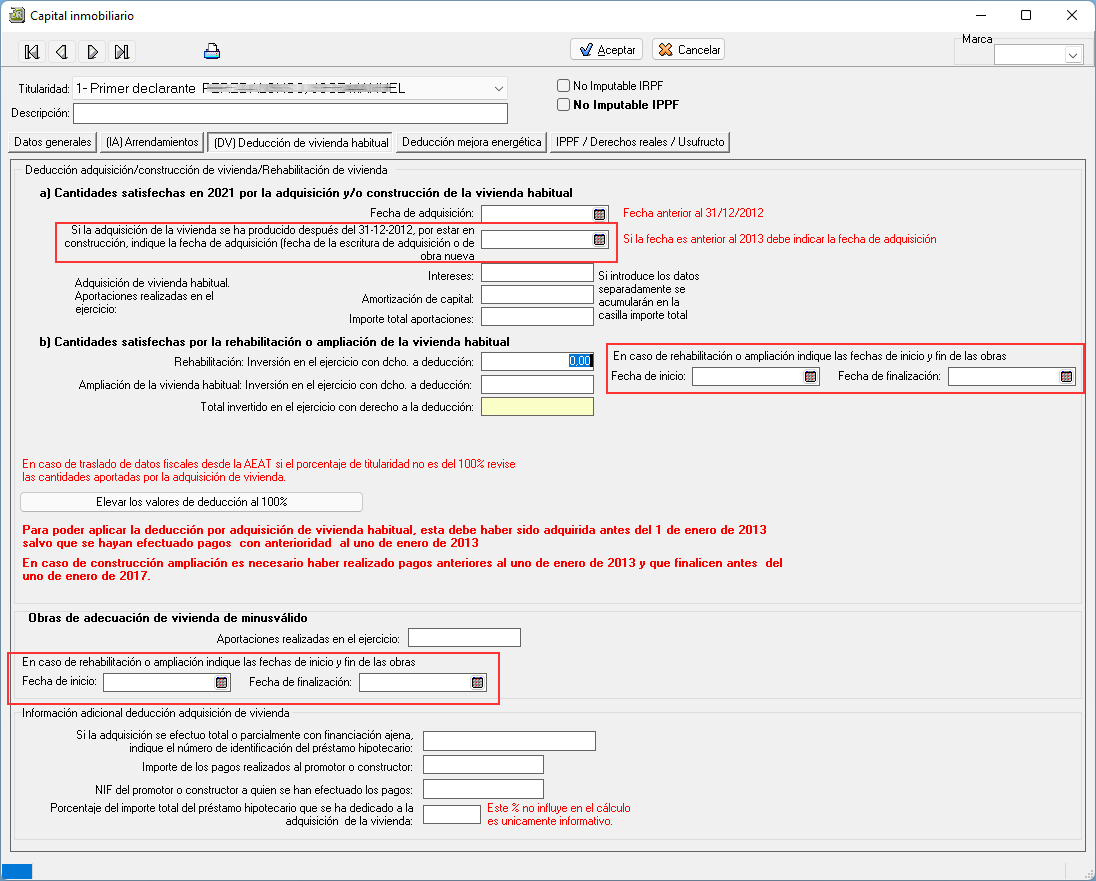Enable No Imputable IPPF checkbox
The width and height of the screenshot is (1096, 881).
coord(563,105)
